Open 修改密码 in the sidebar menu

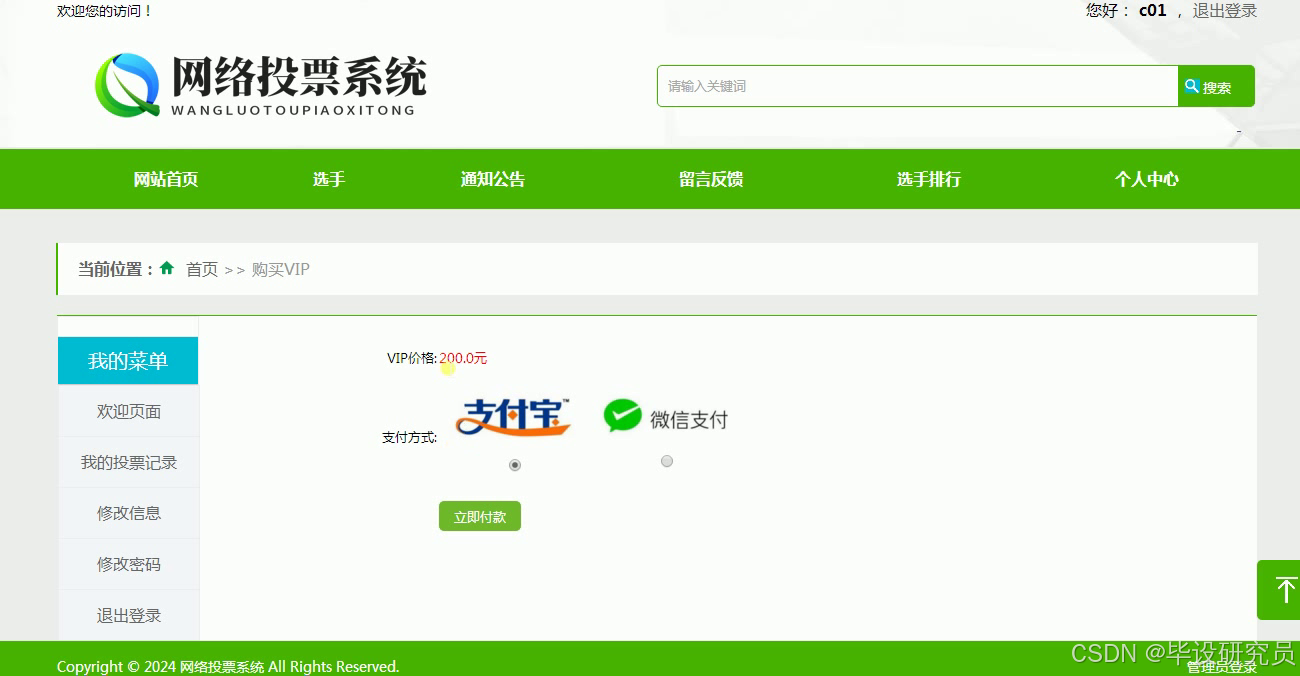click(129, 564)
